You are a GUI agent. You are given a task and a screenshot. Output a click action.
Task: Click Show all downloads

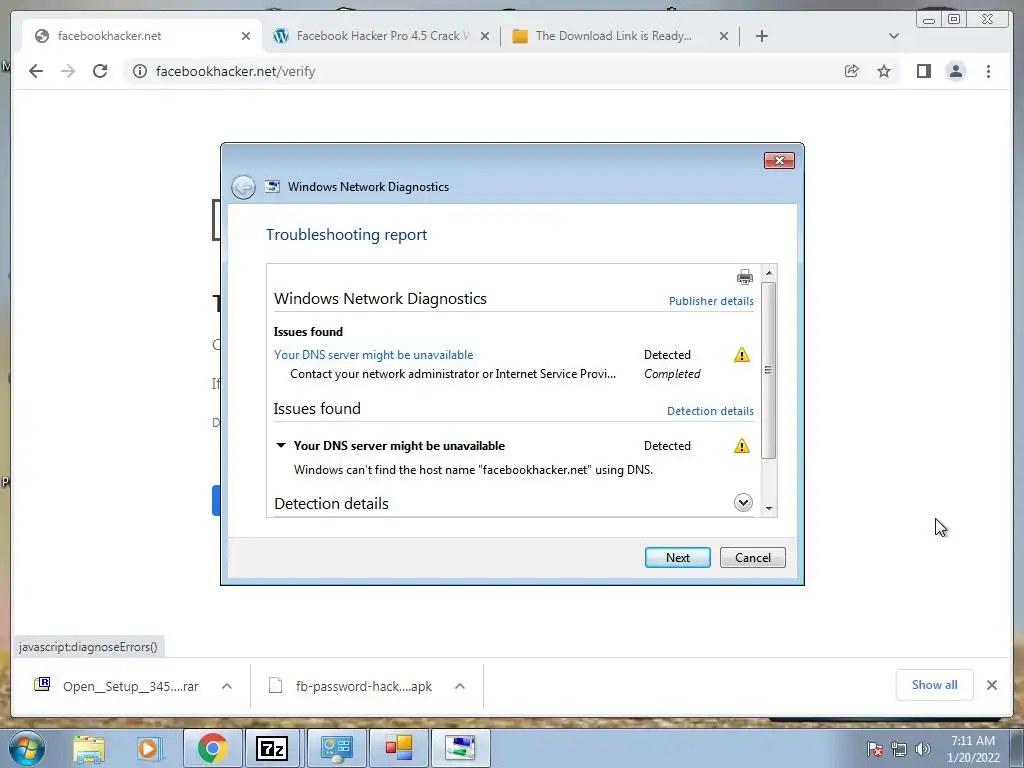click(935, 684)
